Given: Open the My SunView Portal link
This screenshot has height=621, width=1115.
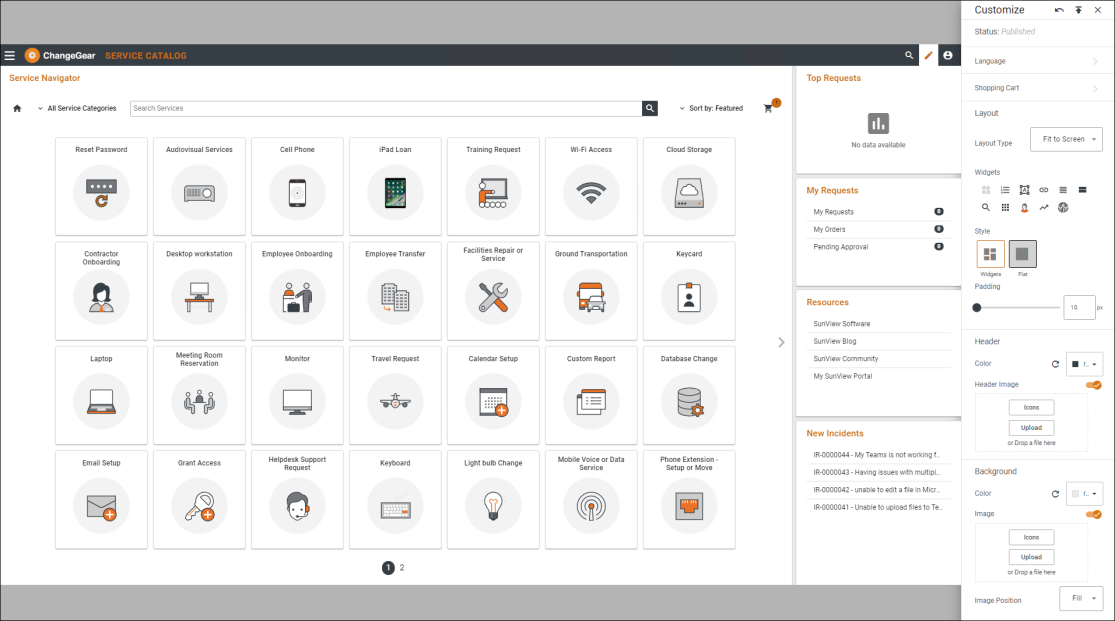Looking at the screenshot, I should coord(843,376).
